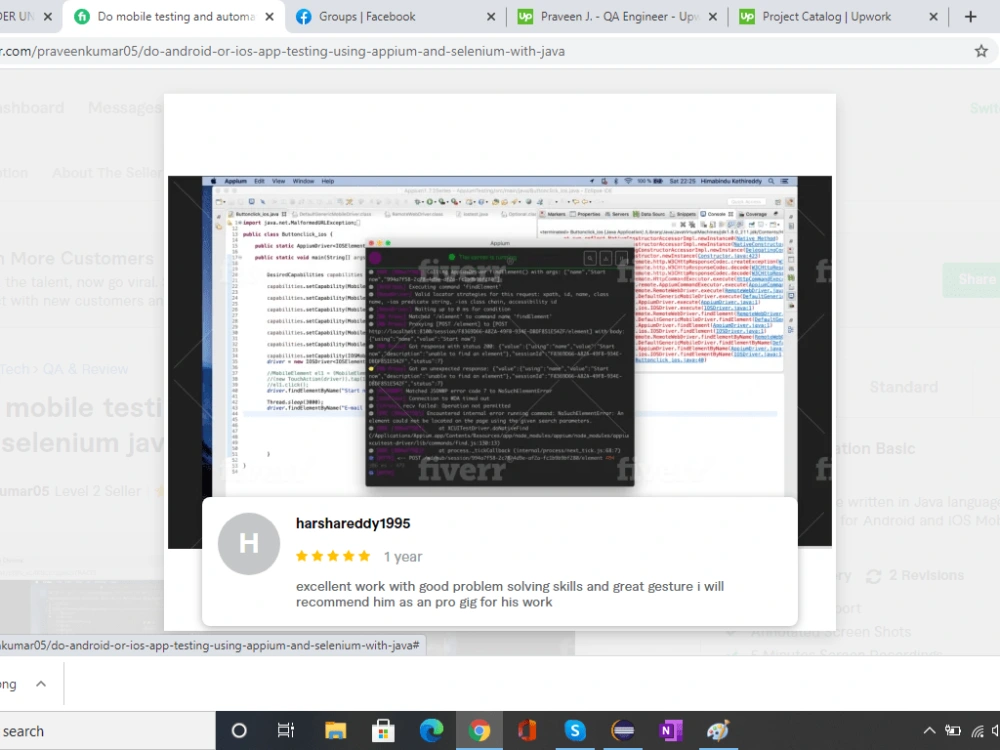Click the five-star rating in the review

(332, 556)
